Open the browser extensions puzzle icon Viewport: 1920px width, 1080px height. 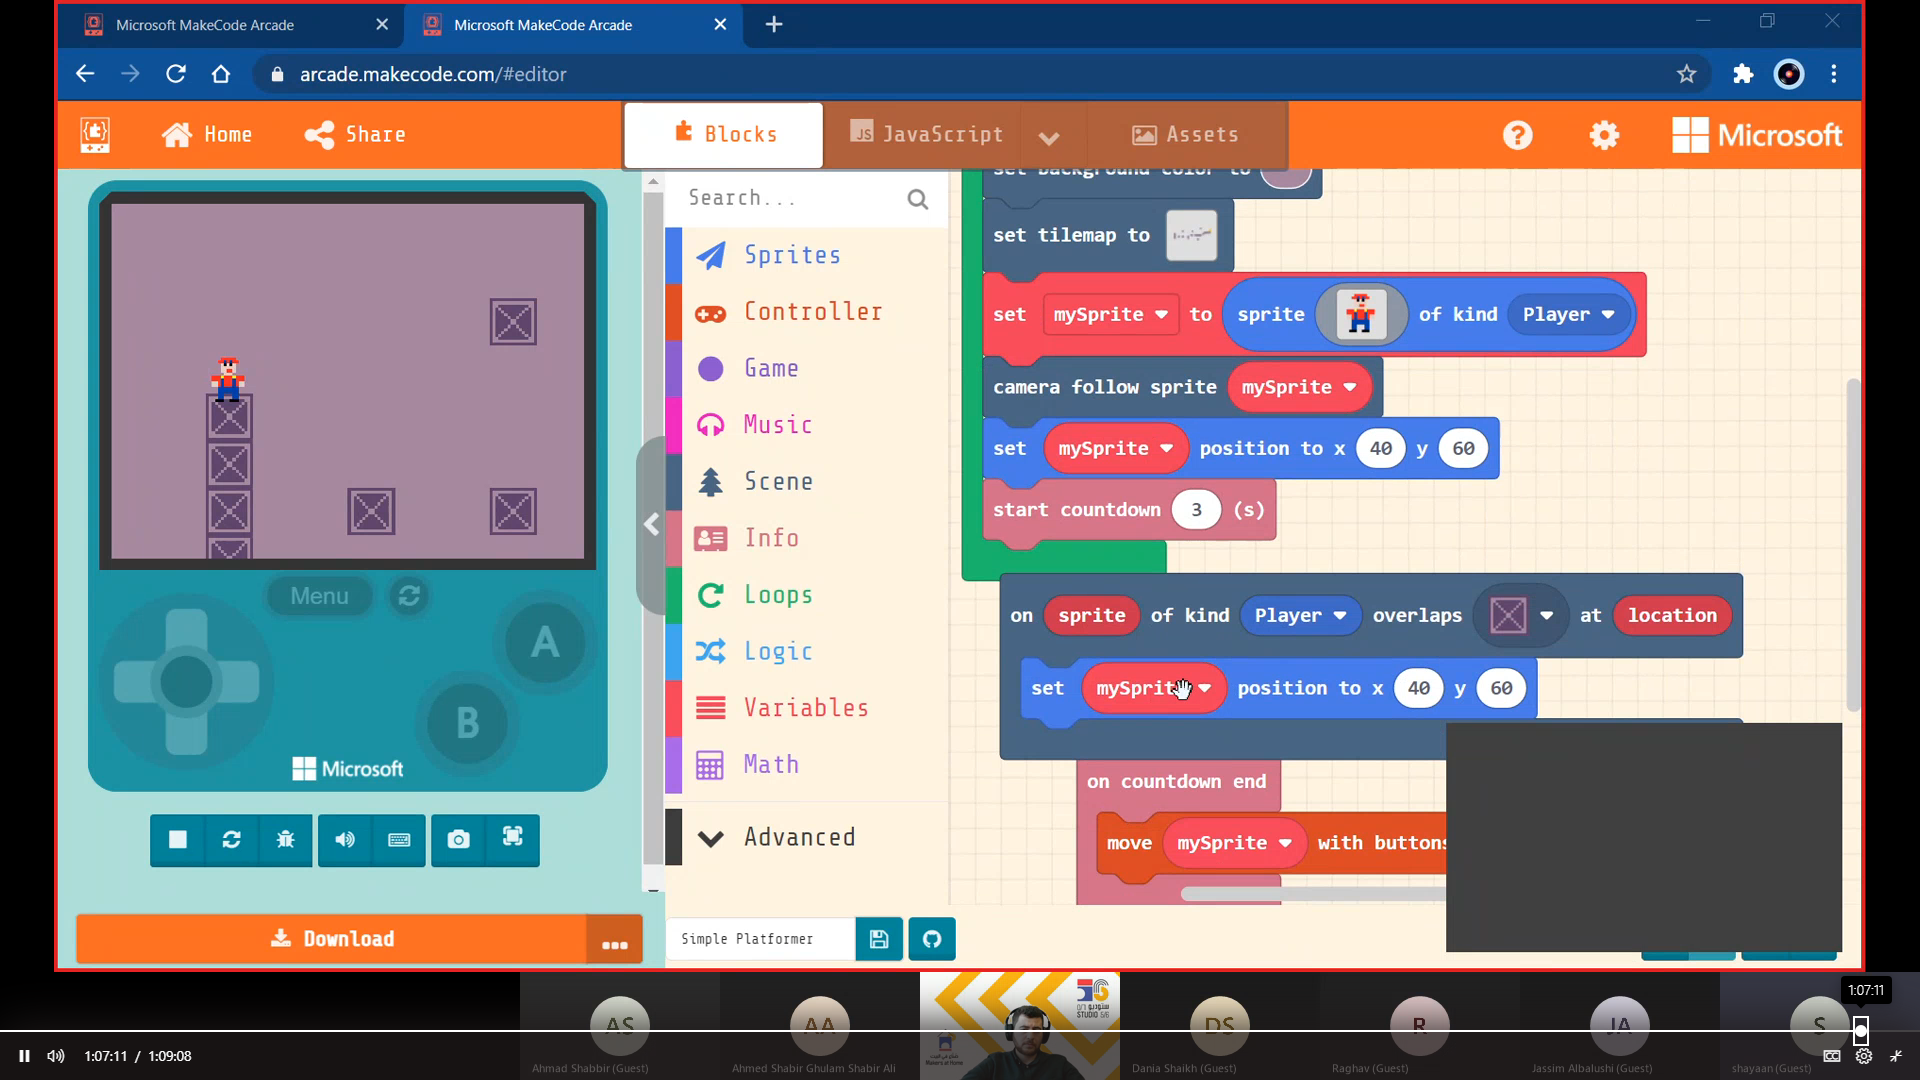click(x=1742, y=74)
